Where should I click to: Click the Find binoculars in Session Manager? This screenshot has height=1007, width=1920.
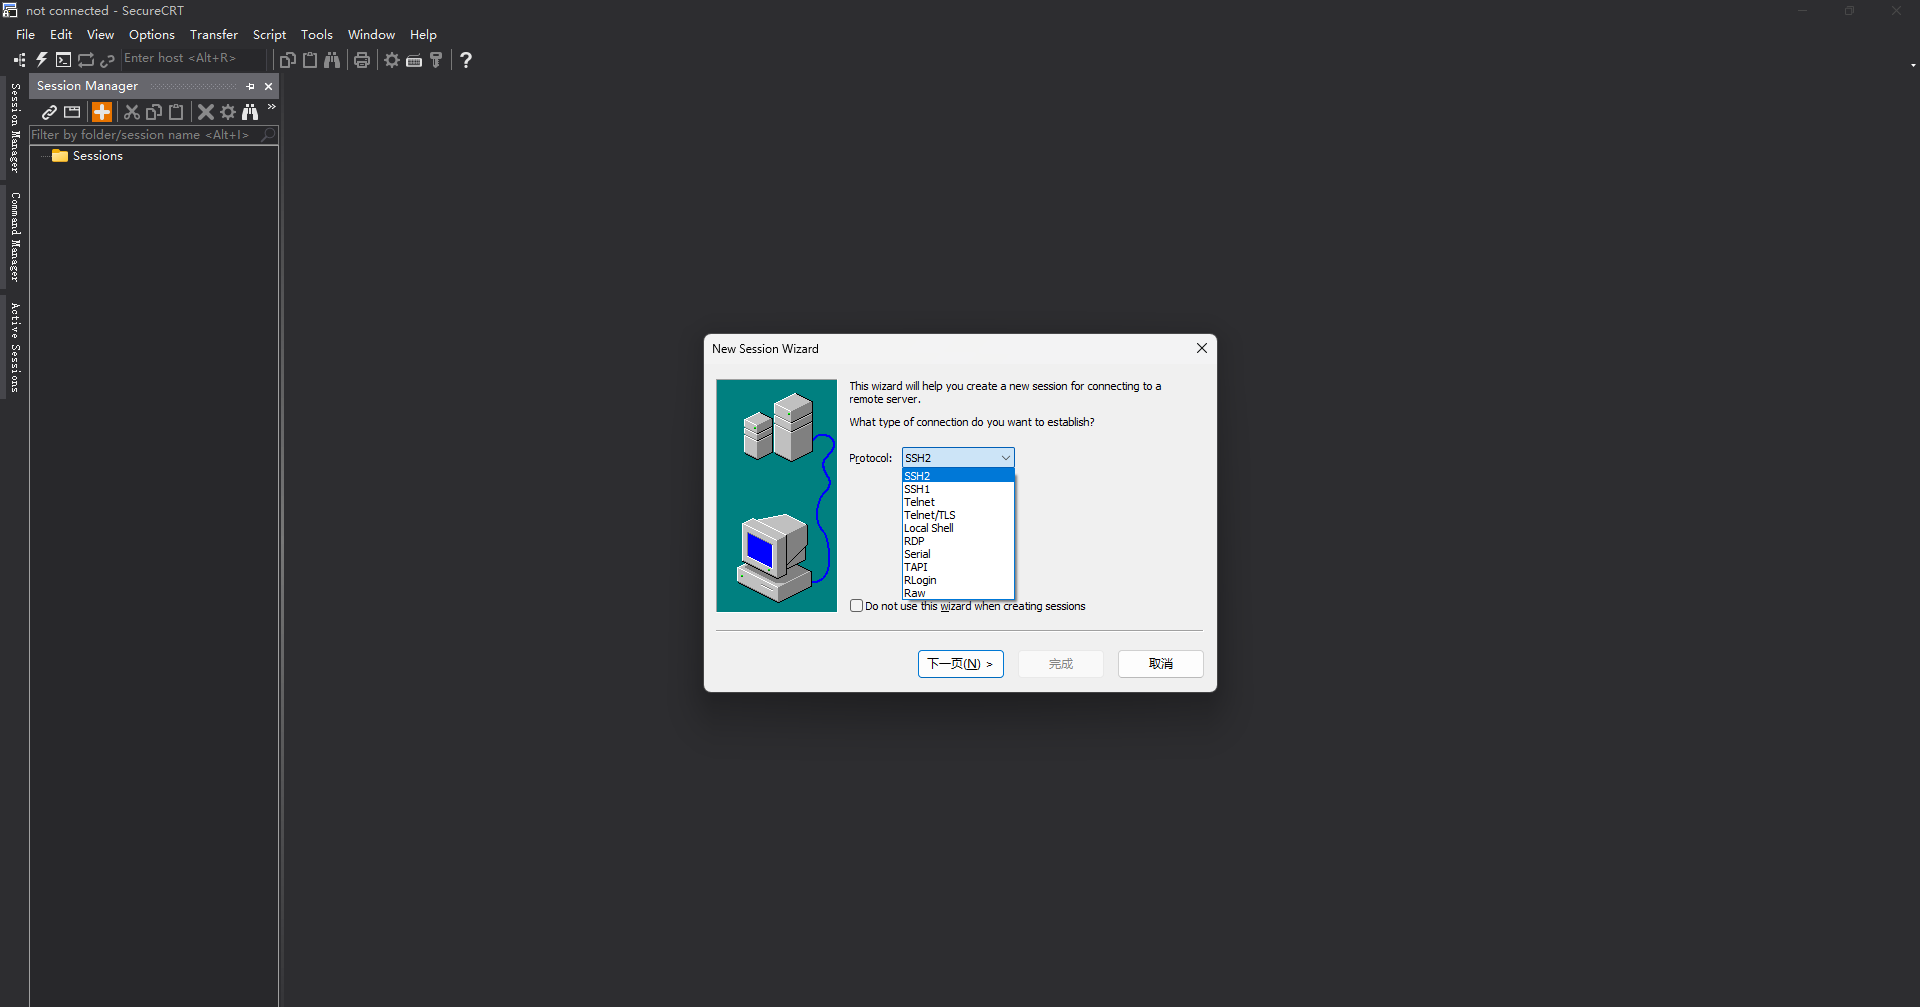pos(250,112)
